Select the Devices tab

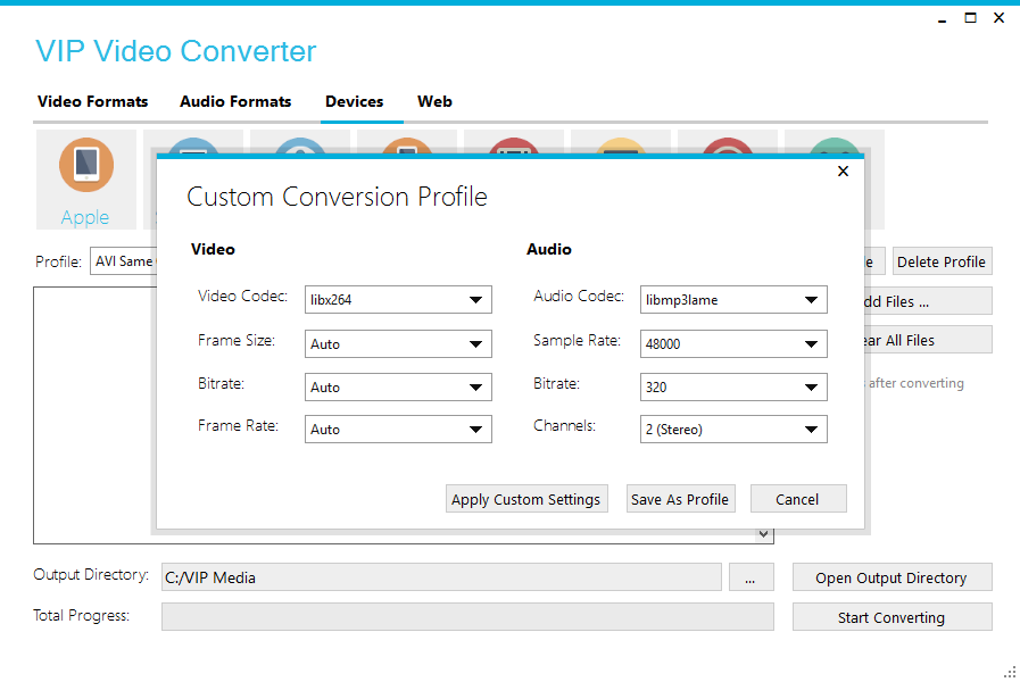click(355, 102)
